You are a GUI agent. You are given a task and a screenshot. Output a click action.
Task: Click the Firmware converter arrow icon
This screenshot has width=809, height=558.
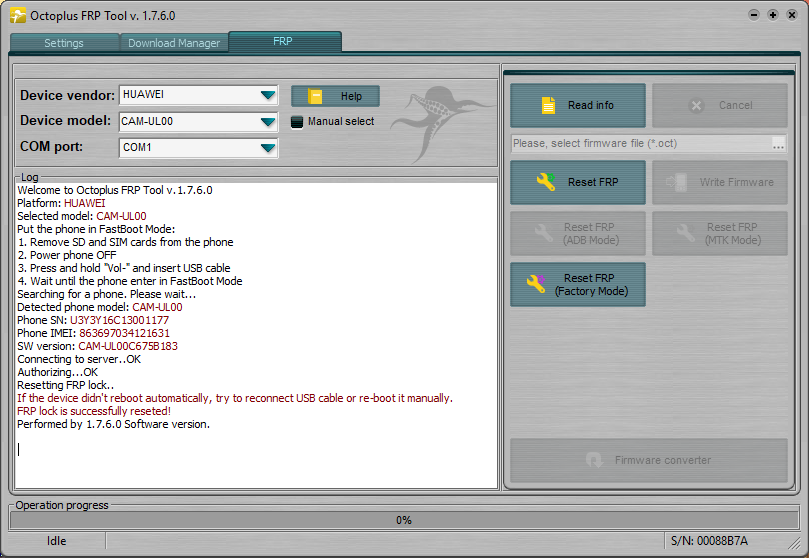pos(594,459)
